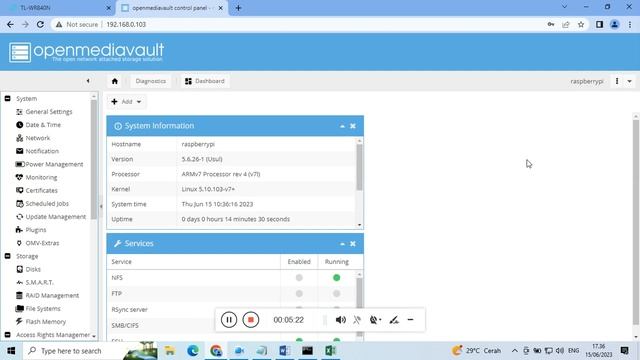
Task: Open Microsoft Edge from the taskbar
Action: click(x=193, y=351)
